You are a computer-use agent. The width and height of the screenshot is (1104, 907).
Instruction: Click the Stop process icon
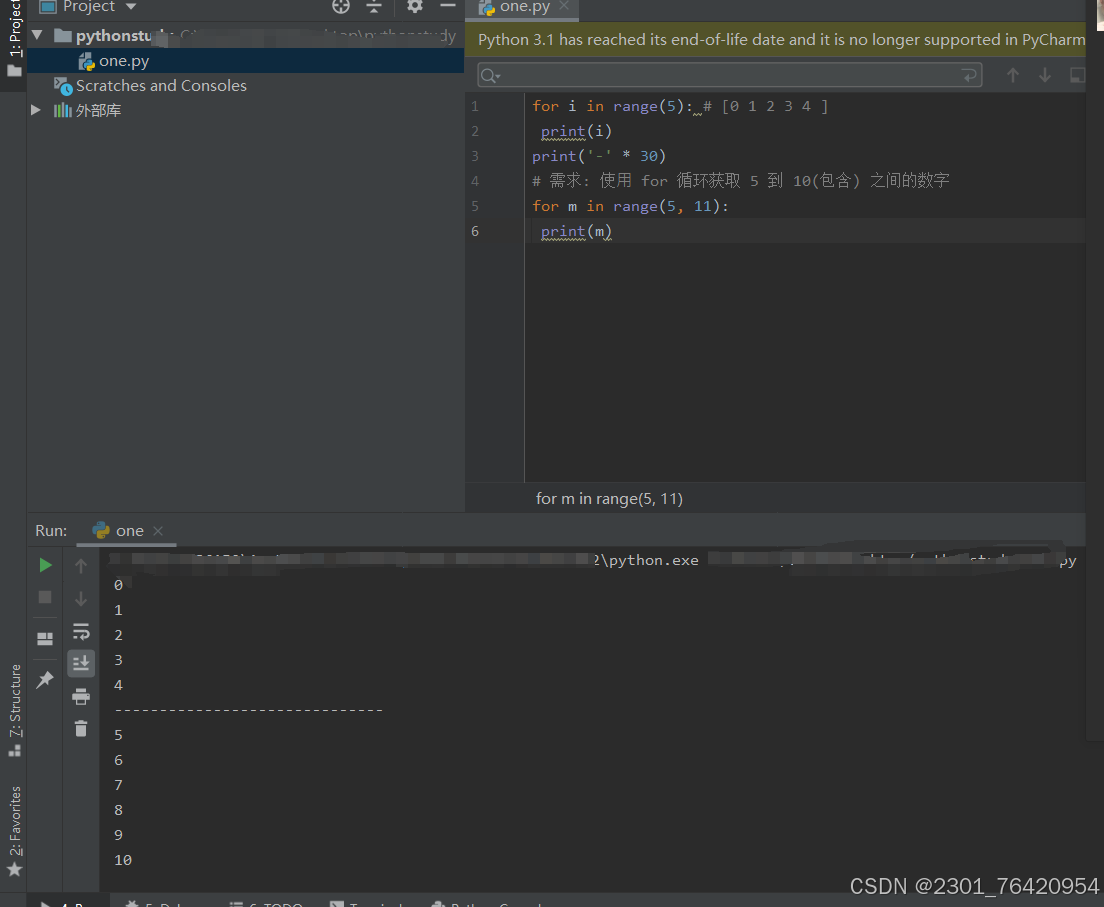pyautogui.click(x=44, y=597)
